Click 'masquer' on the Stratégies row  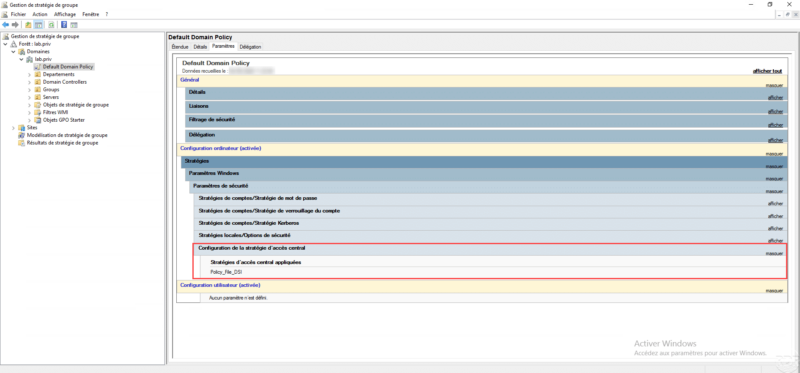coord(774,166)
